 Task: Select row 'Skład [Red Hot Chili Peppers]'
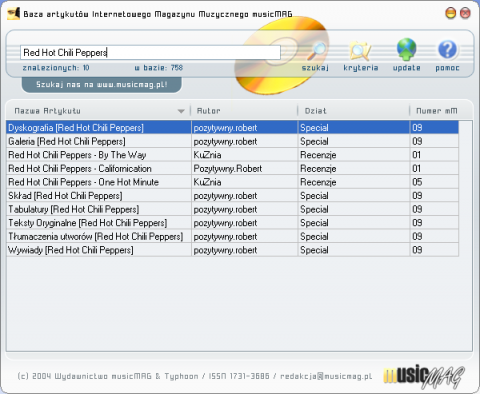point(232,196)
